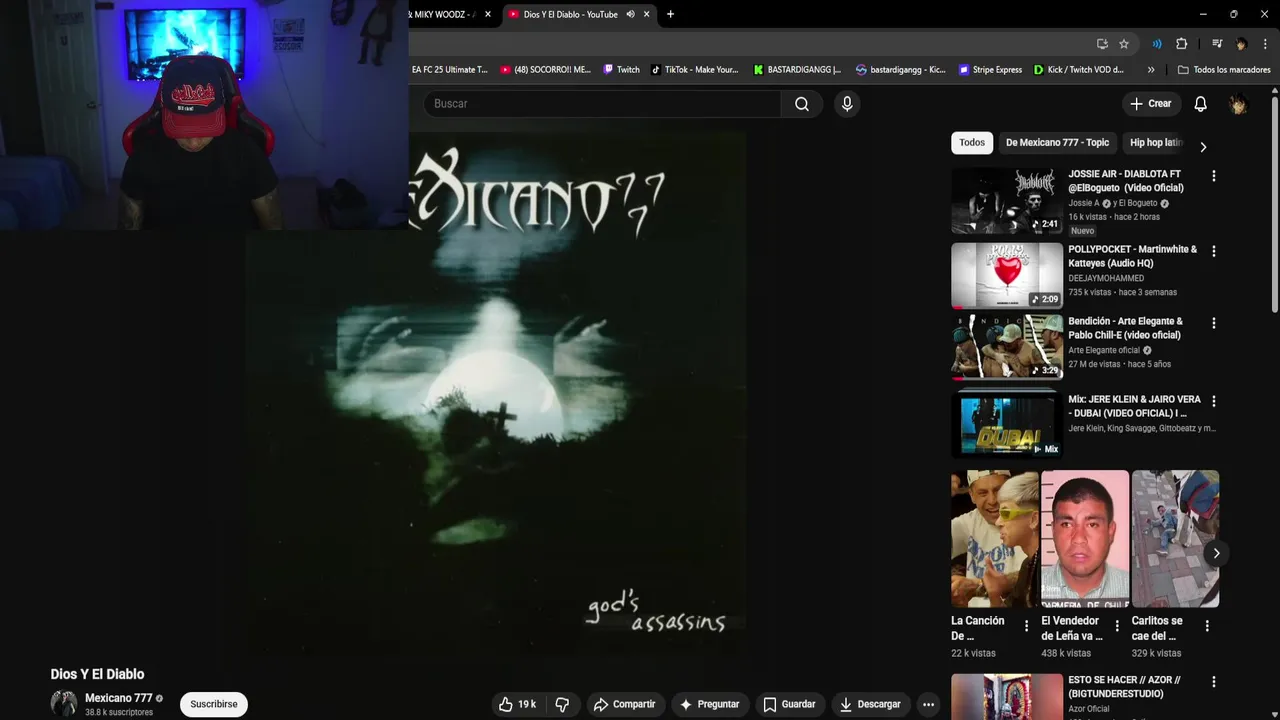Open Todos los marcadores folder

pyautogui.click(x=1224, y=70)
